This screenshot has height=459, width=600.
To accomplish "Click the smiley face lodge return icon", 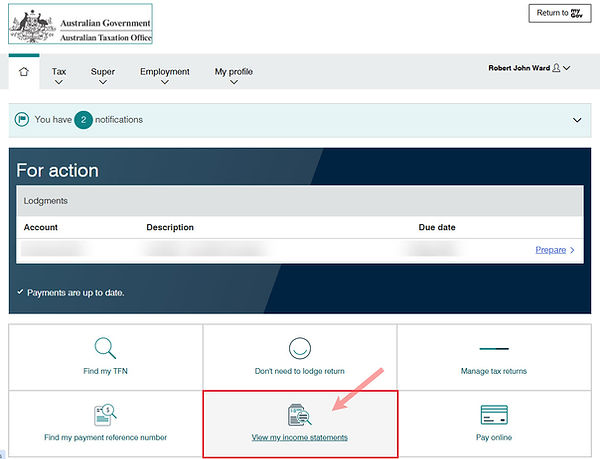I will point(300,348).
